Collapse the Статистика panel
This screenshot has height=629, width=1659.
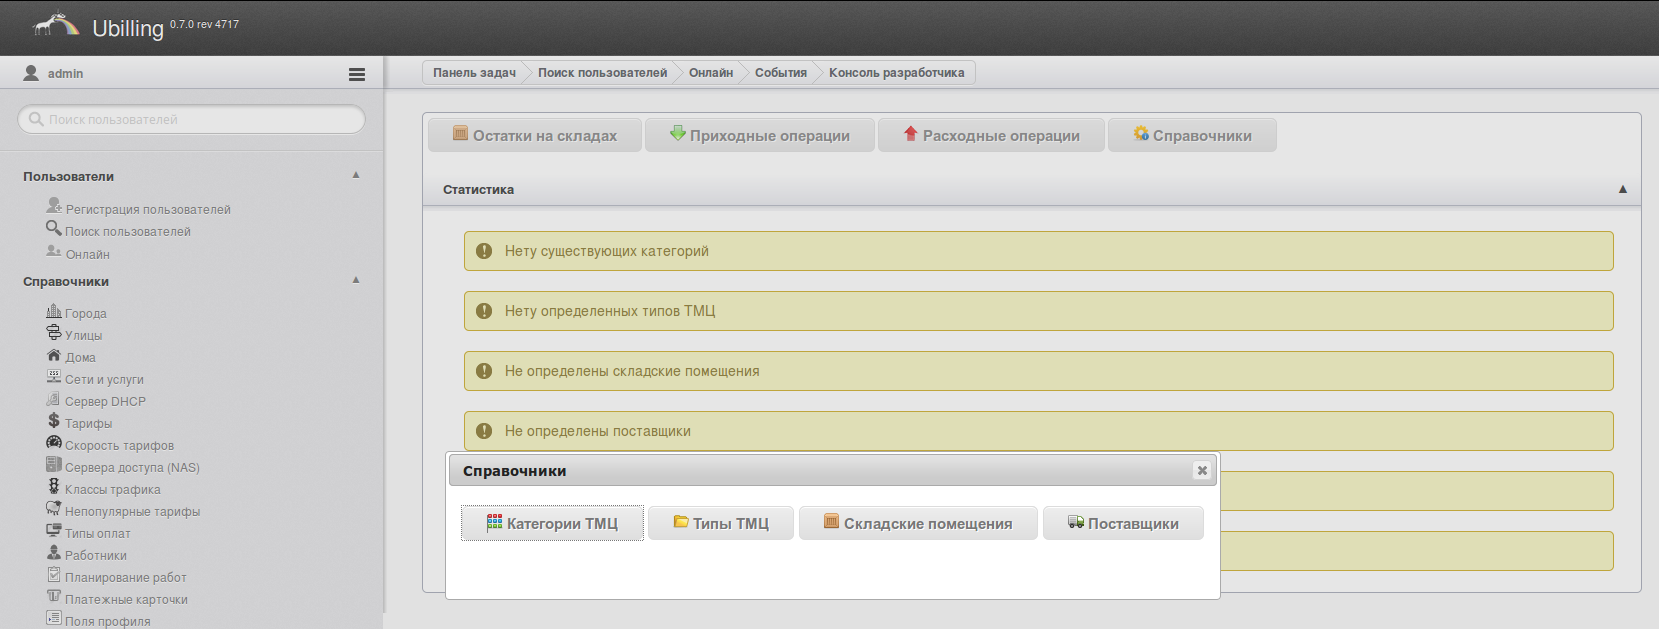coord(1622,189)
